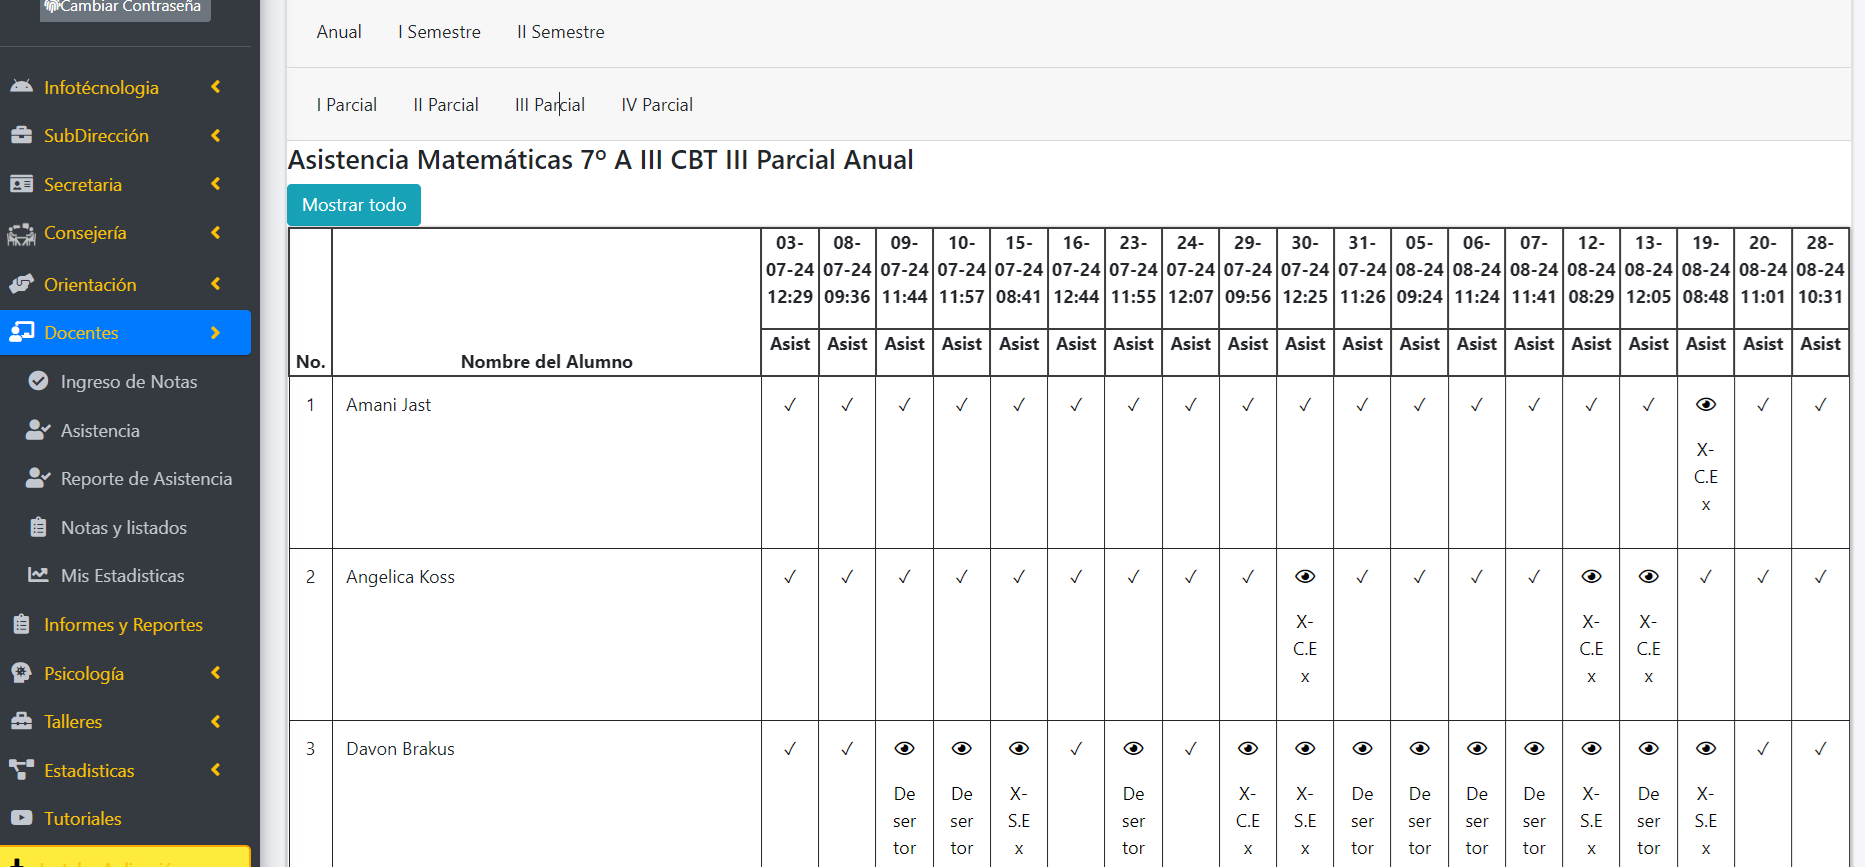The height and width of the screenshot is (867, 1865).
Task: Expand the Estadisticas menu chevron
Action: (x=215, y=770)
